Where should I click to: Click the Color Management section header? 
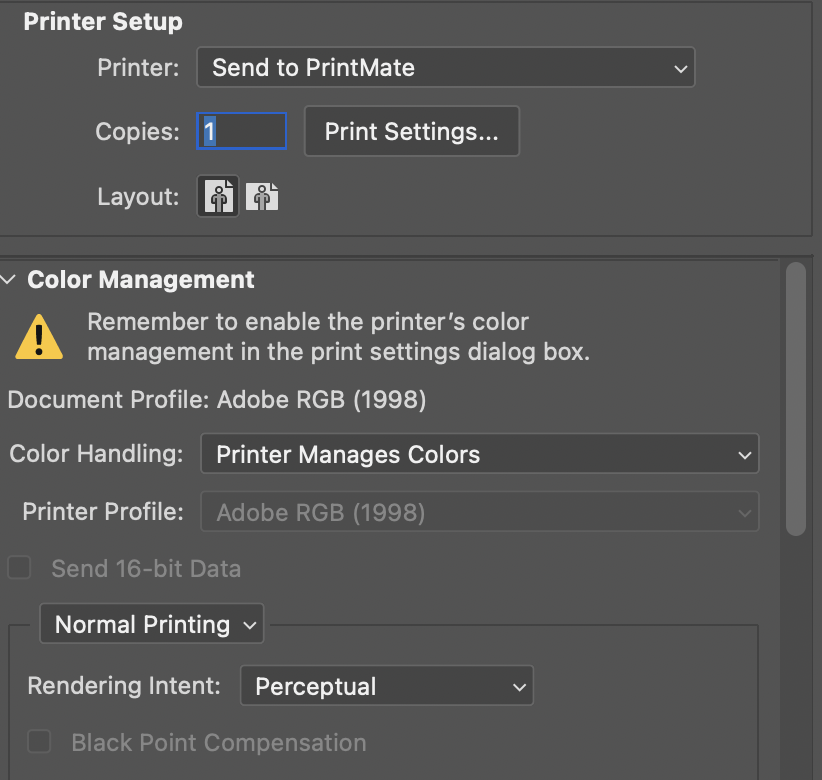tap(140, 279)
